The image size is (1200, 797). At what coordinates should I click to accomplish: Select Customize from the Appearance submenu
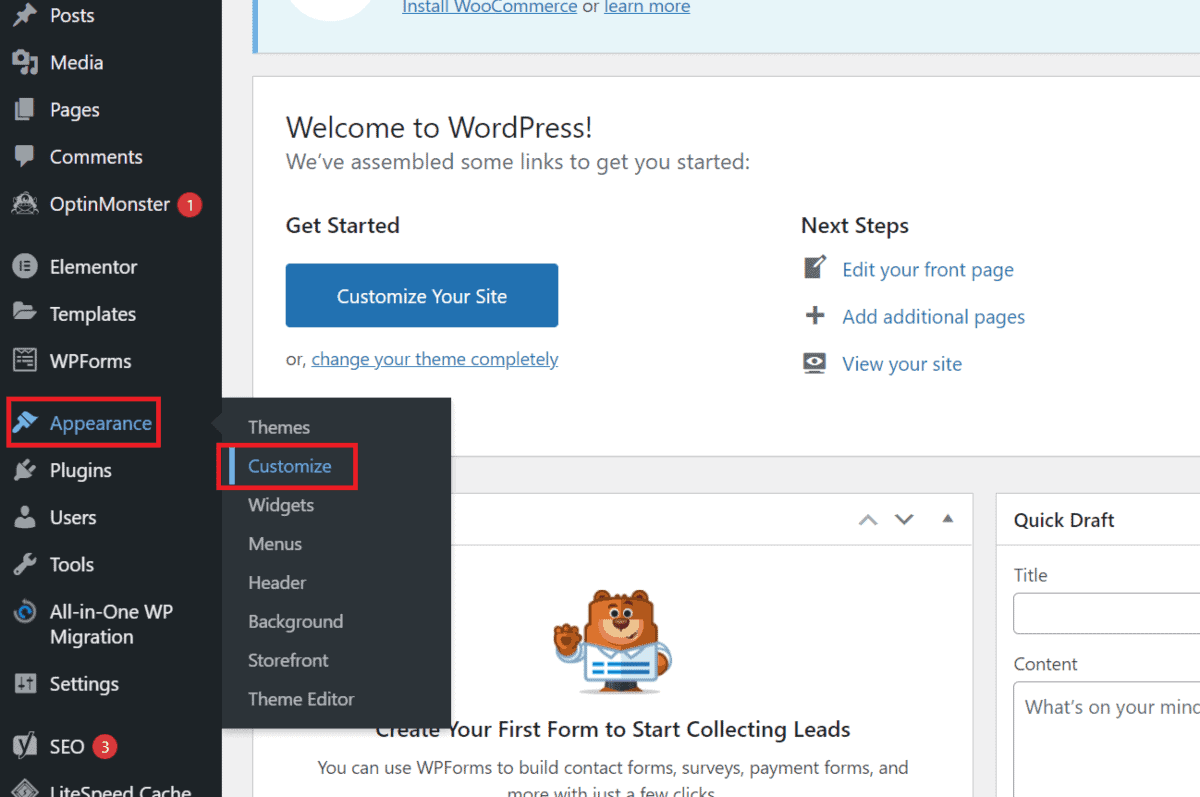pos(289,466)
